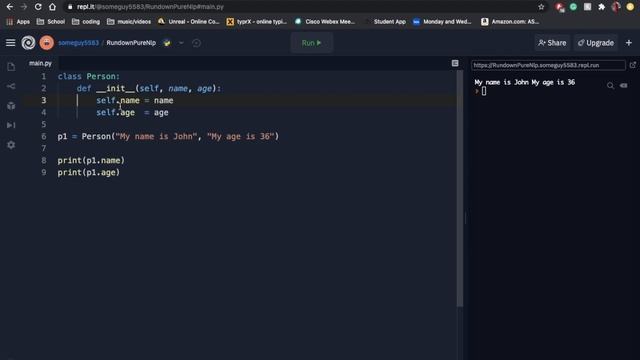The height and width of the screenshot is (360, 640).
Task: Open the Chrome profile avatar
Action: 616,7
